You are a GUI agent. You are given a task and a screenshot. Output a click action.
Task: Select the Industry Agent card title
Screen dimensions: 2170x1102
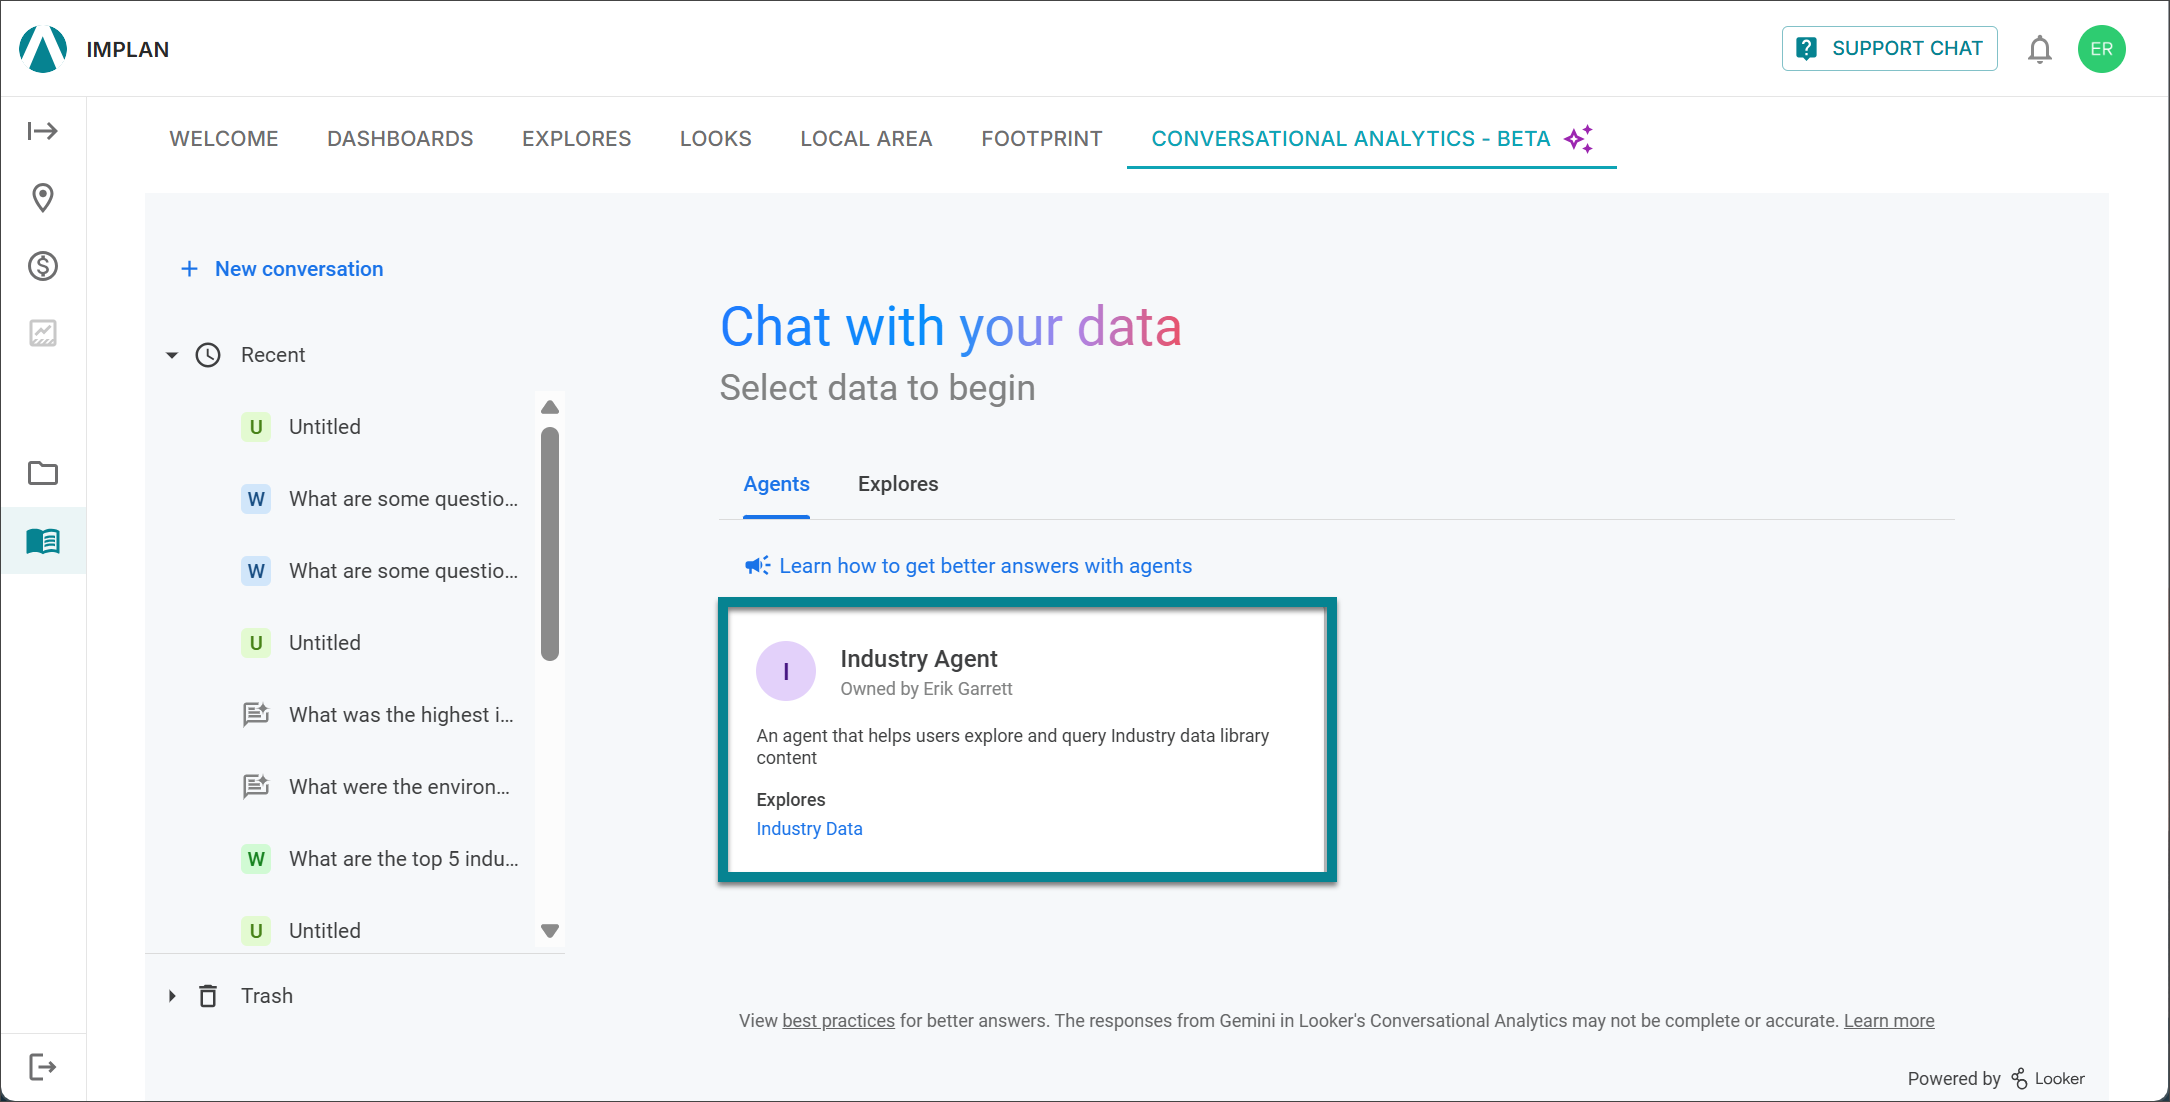pos(919,659)
